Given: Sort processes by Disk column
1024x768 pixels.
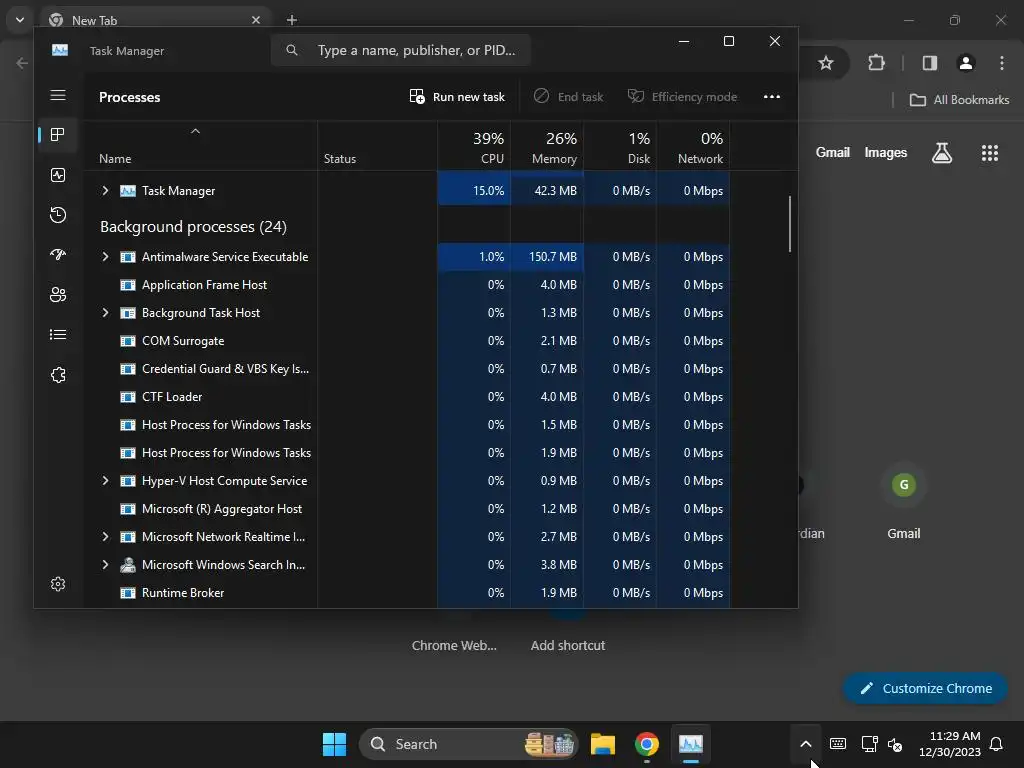Looking at the screenshot, I should pyautogui.click(x=620, y=147).
